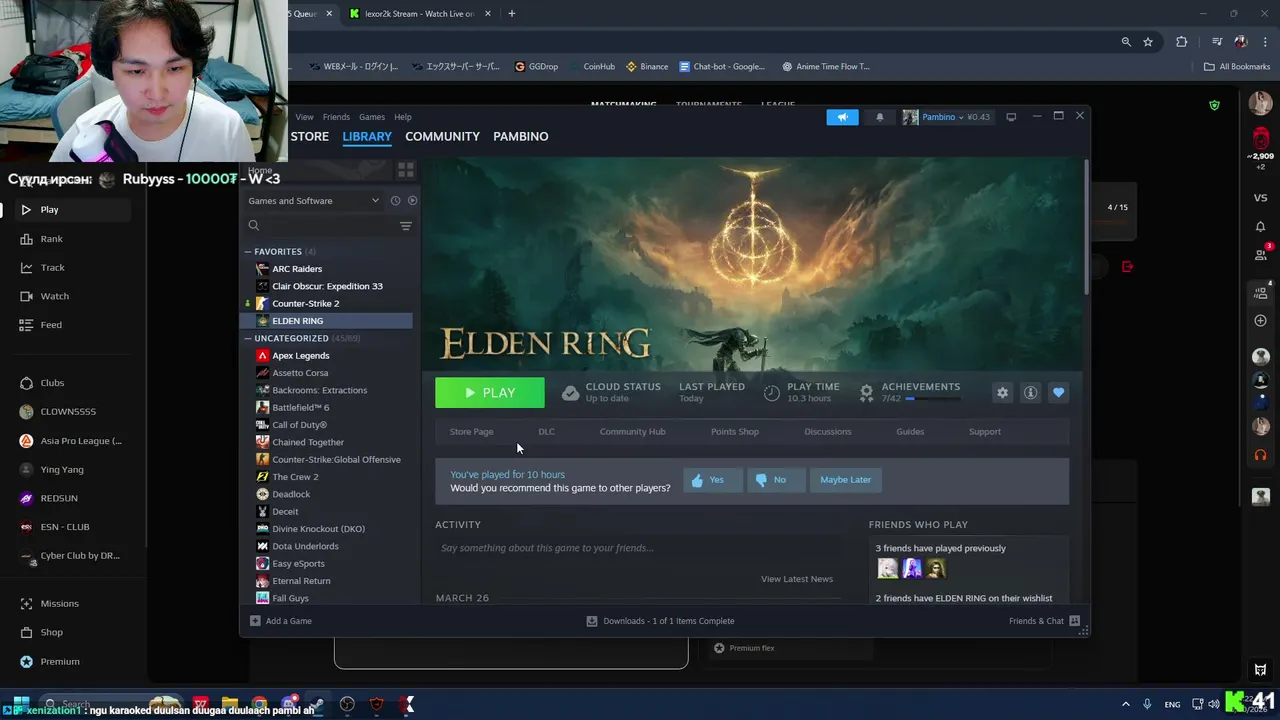
Task: Bookmark page with Chrome star icon
Action: [1148, 42]
